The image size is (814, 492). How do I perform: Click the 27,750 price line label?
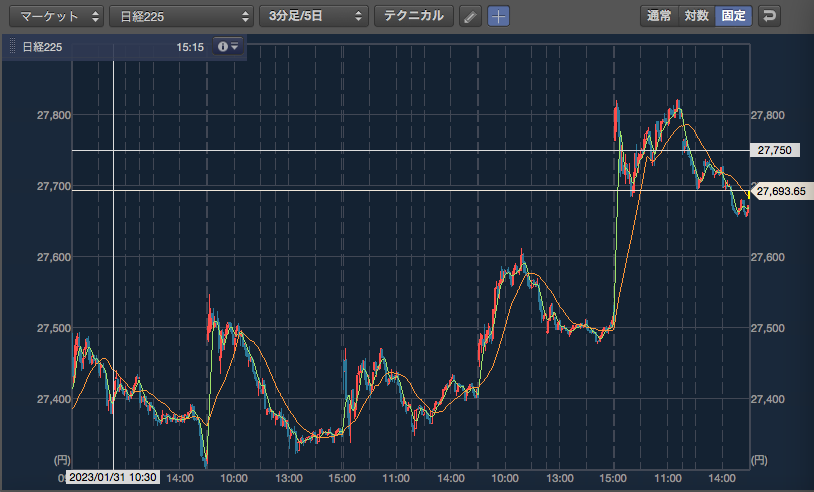pyautogui.click(x=775, y=151)
